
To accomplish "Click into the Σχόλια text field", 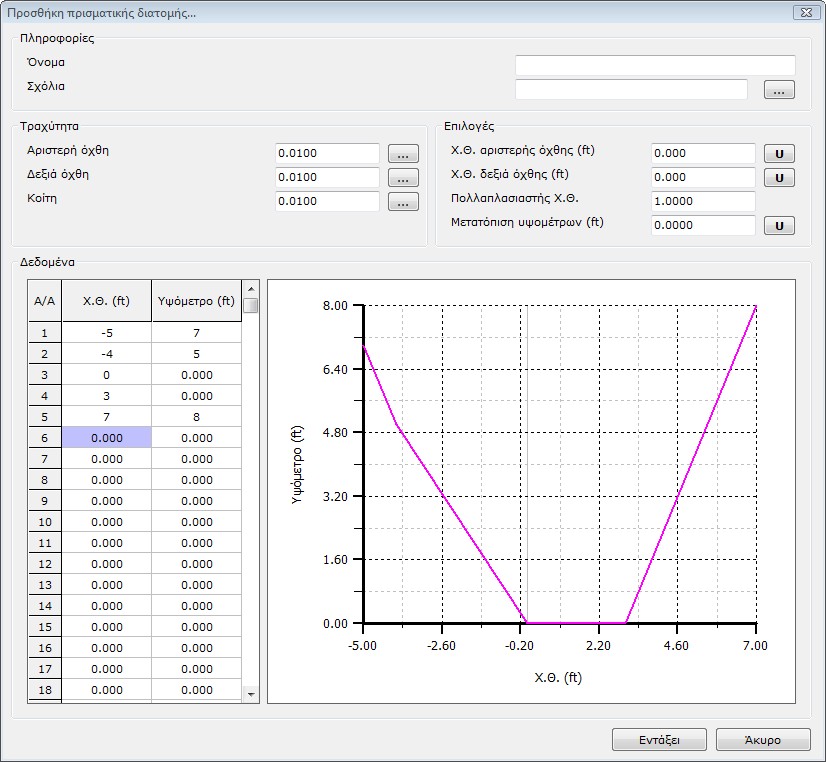I will (630, 90).
